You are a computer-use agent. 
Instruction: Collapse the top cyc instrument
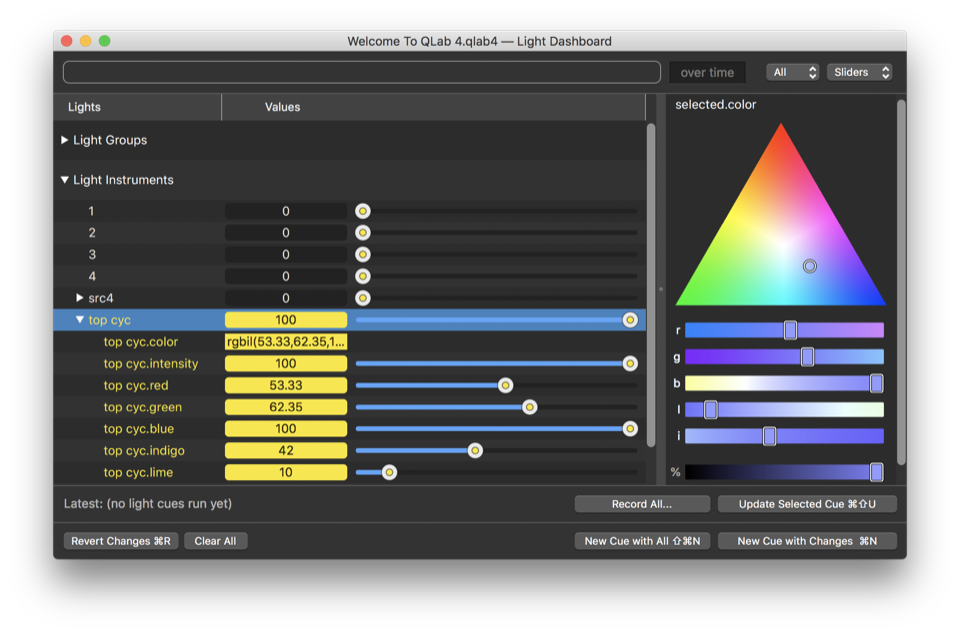pyautogui.click(x=80, y=320)
